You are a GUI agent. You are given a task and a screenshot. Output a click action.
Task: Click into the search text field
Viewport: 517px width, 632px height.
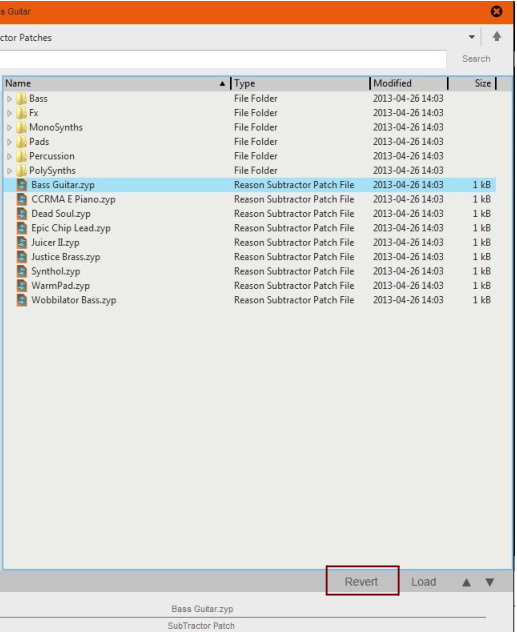coord(222,60)
